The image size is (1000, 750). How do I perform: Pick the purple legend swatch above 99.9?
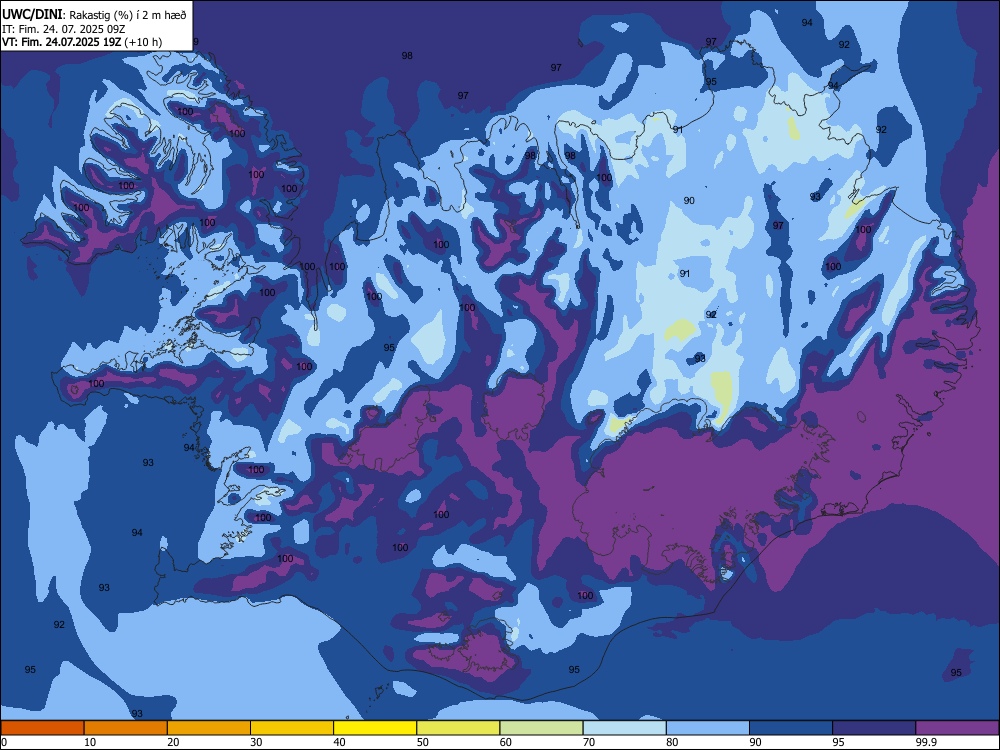click(x=957, y=728)
